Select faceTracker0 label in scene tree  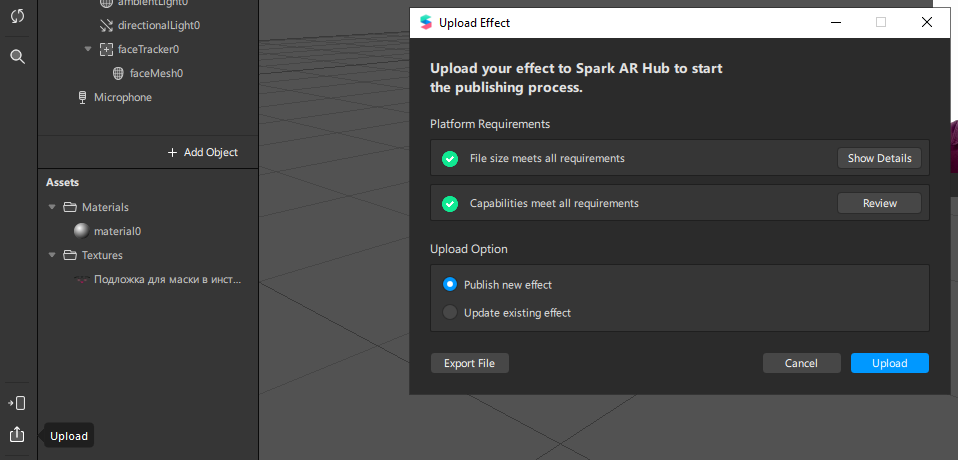click(148, 49)
